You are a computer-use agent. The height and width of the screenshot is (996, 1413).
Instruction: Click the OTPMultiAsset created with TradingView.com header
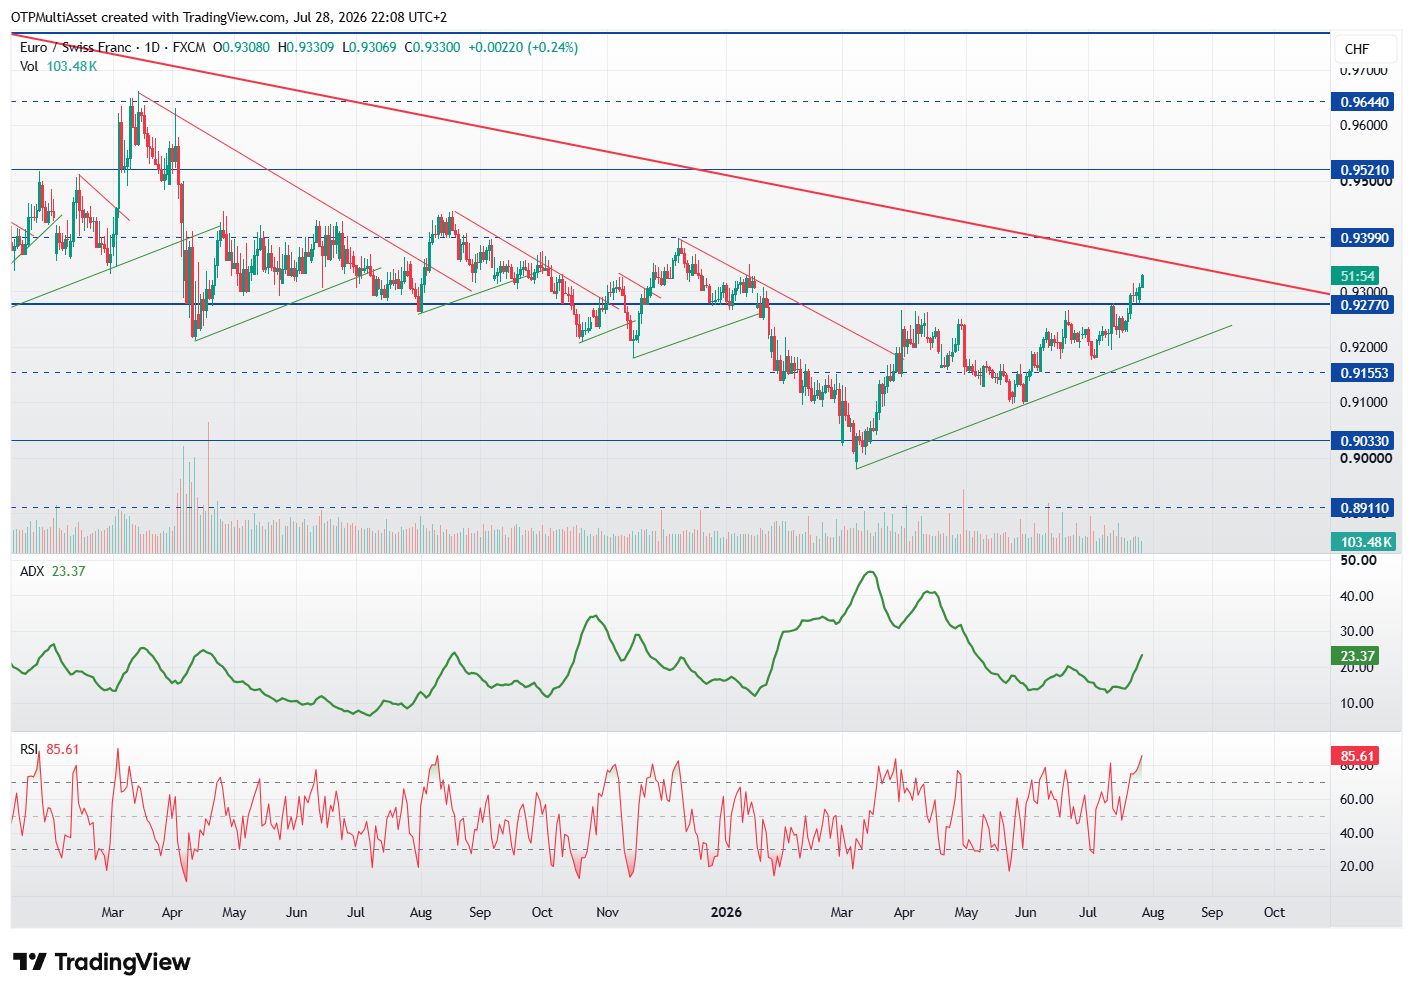click(x=229, y=17)
